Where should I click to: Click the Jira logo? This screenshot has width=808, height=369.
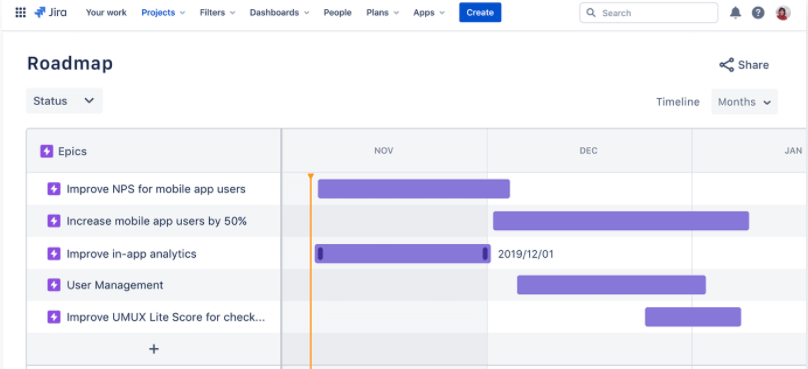(50, 13)
